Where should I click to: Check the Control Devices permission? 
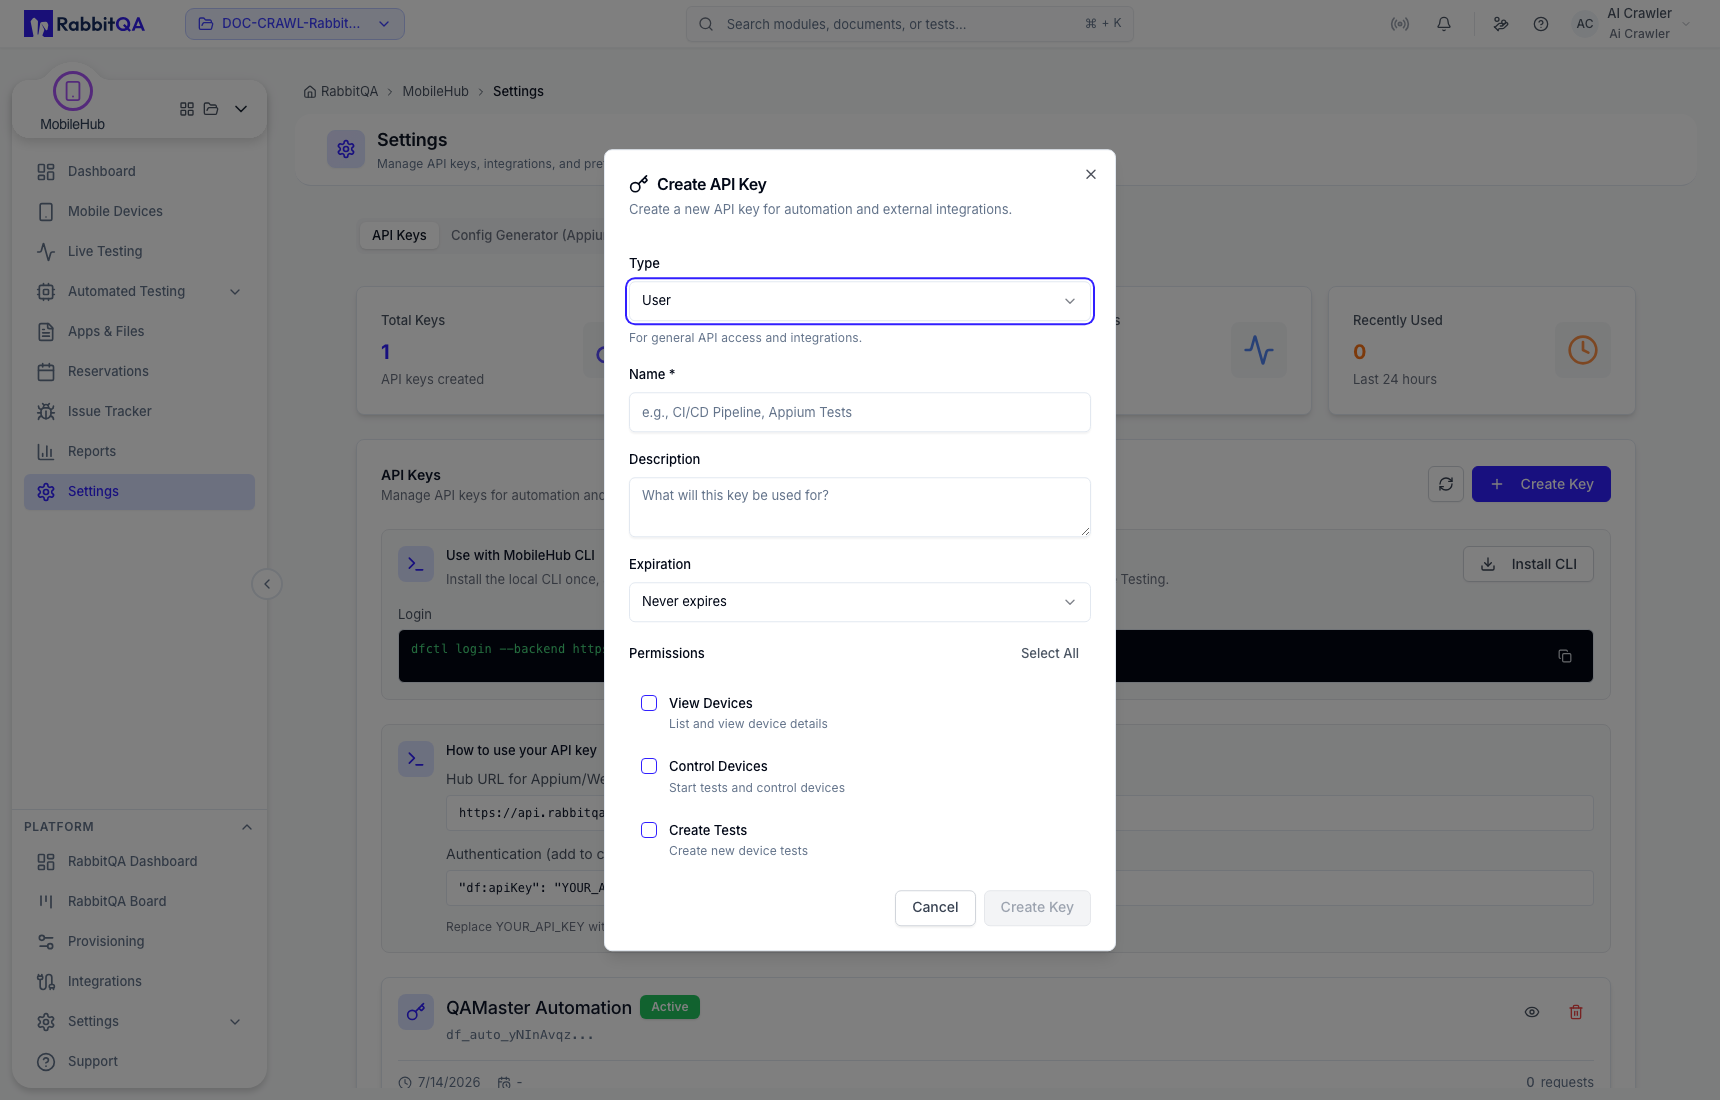tap(649, 766)
